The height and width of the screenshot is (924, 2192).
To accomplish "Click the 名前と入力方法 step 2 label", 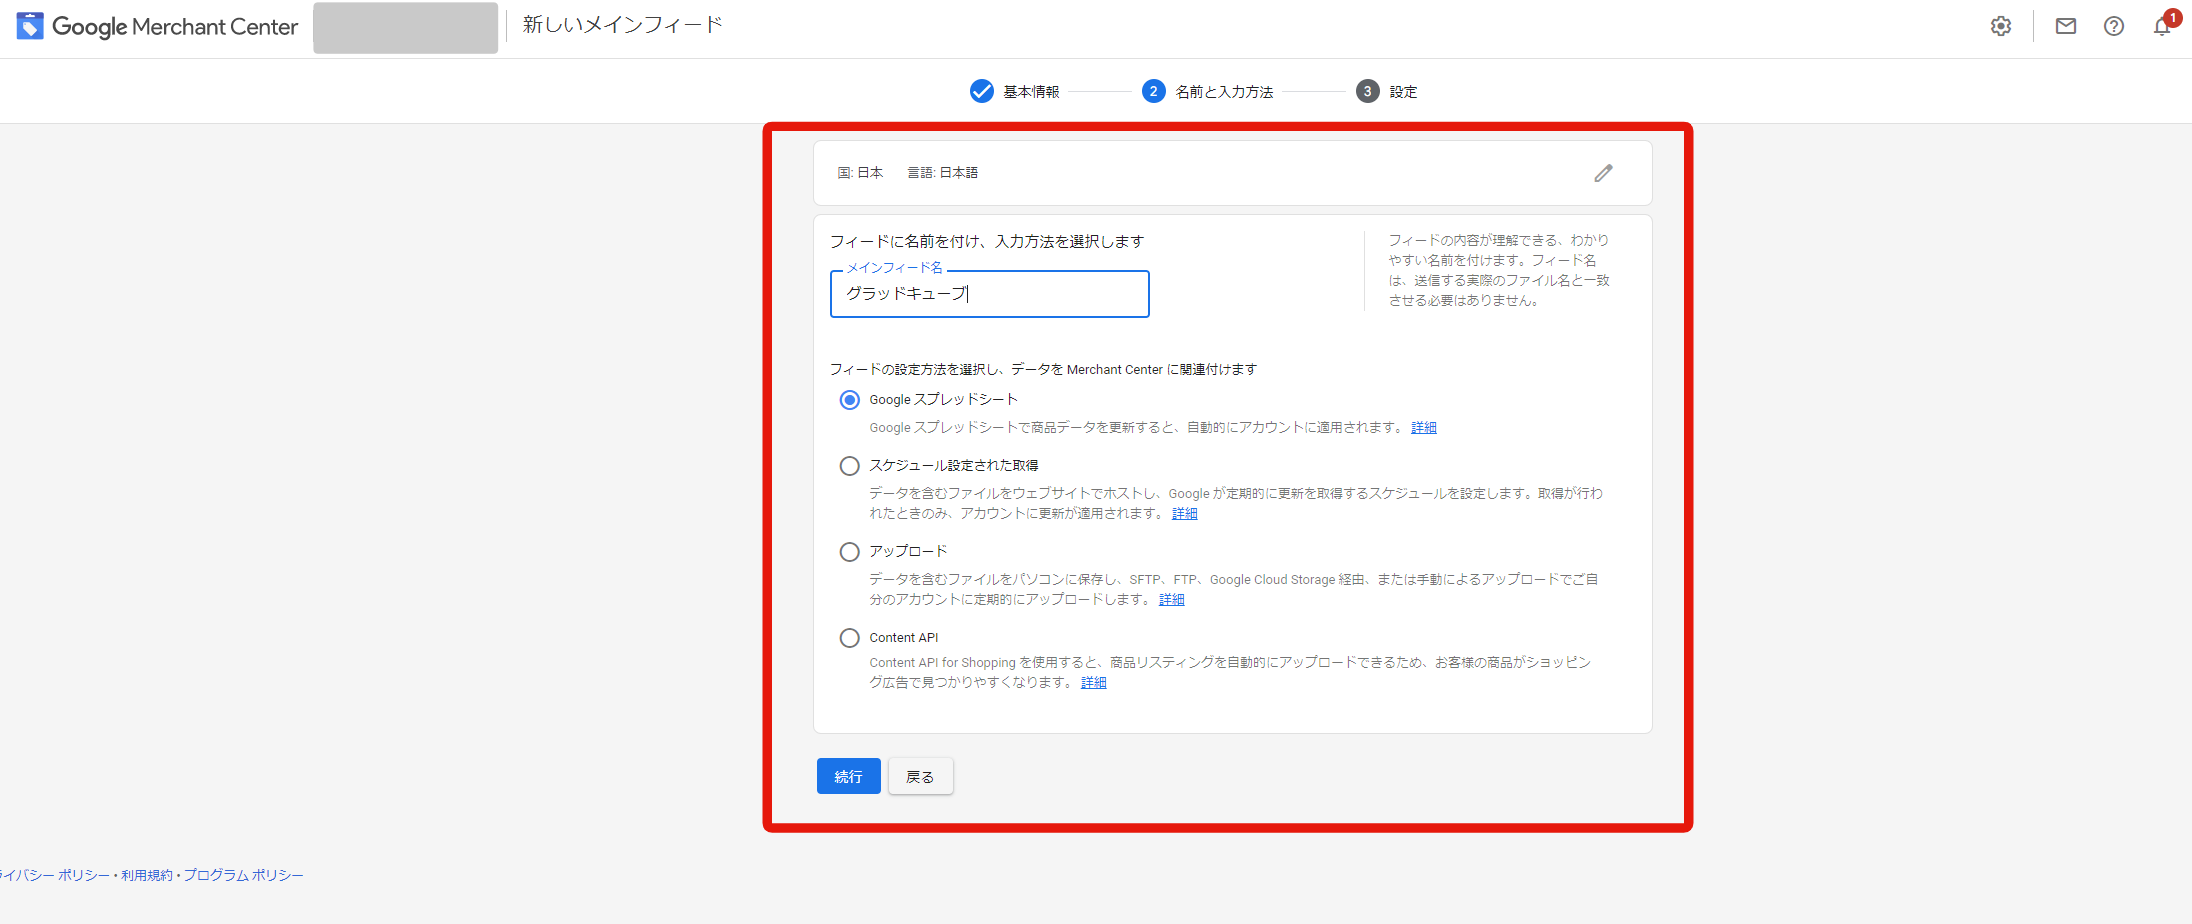I will click(x=1224, y=92).
